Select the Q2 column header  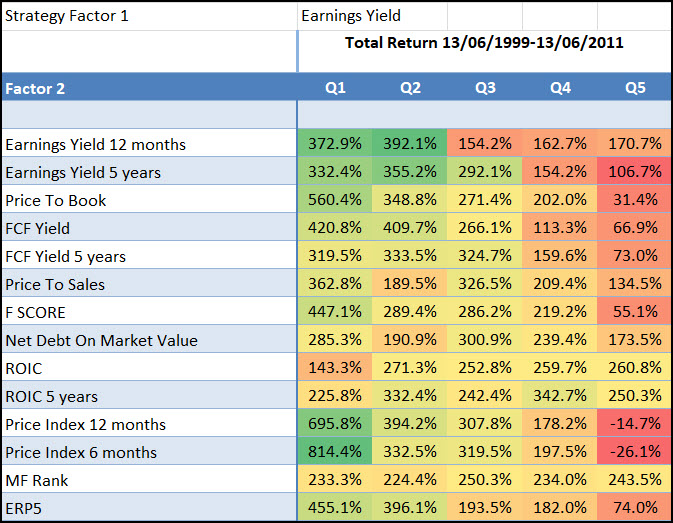click(x=410, y=88)
